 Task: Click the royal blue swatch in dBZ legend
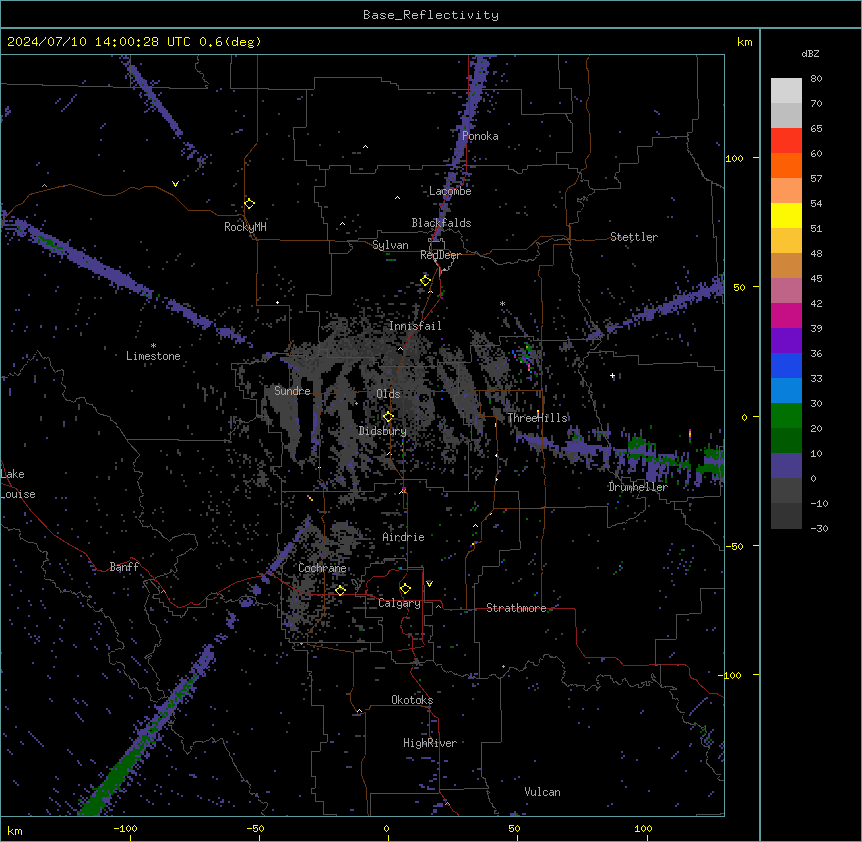tap(786, 365)
